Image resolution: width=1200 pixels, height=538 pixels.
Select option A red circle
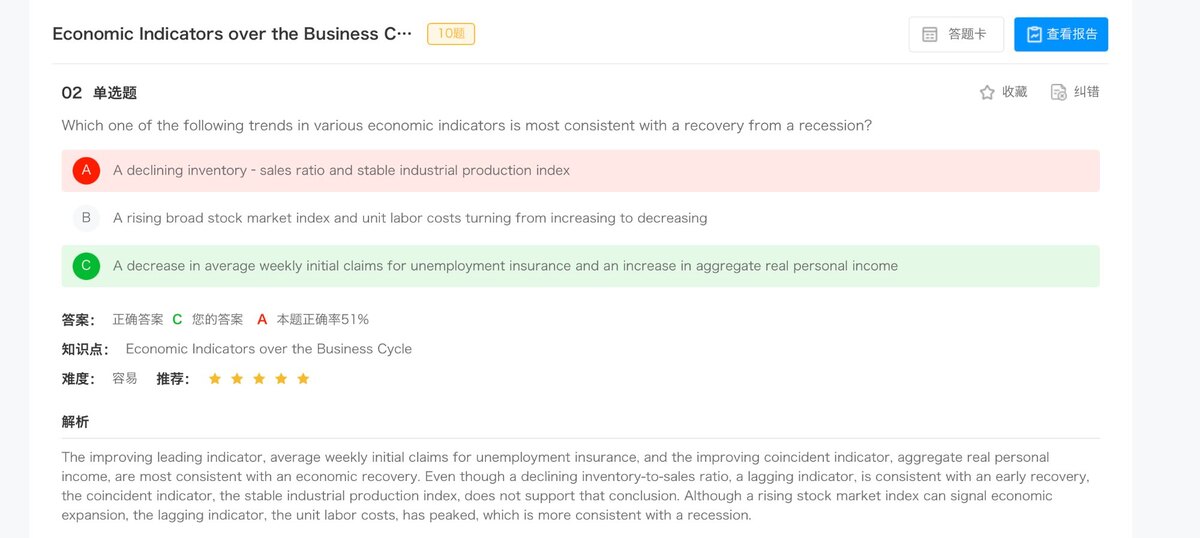click(86, 171)
